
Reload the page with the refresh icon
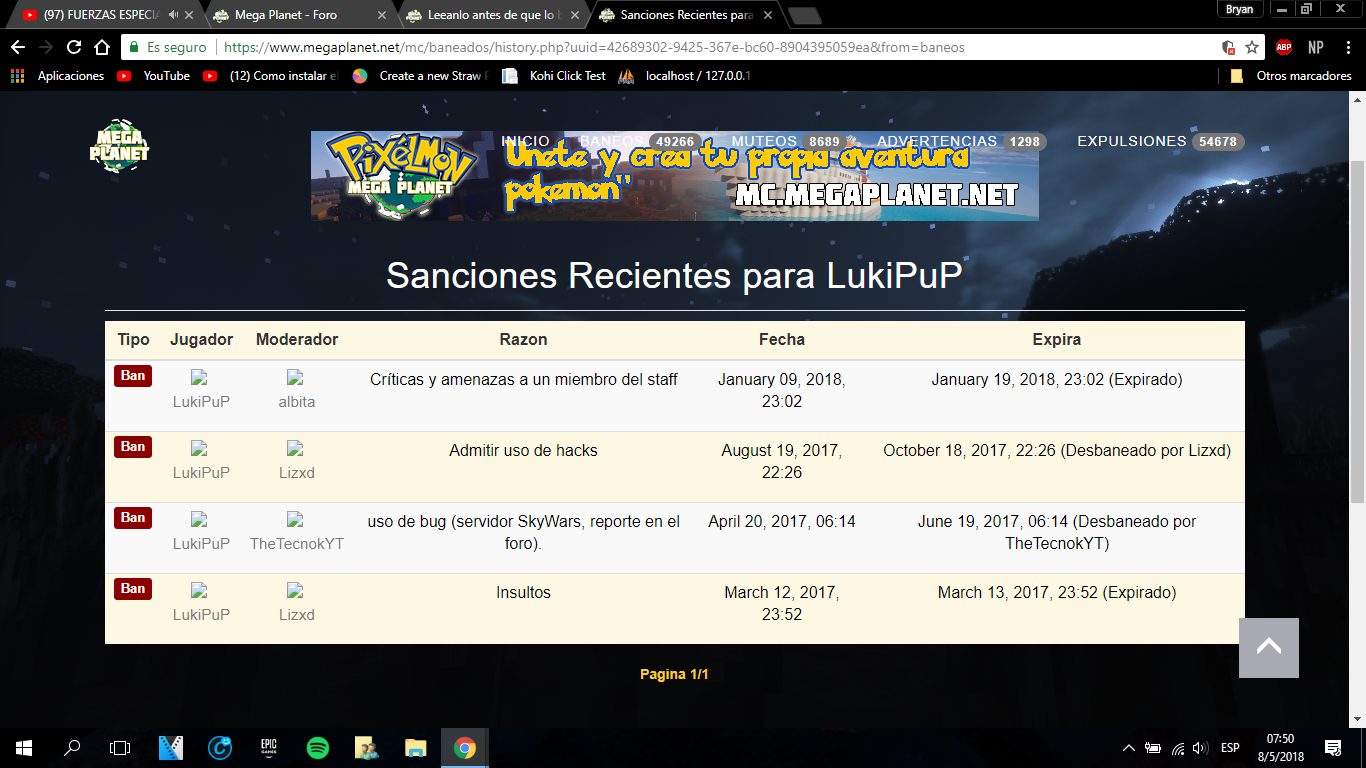pyautogui.click(x=74, y=47)
